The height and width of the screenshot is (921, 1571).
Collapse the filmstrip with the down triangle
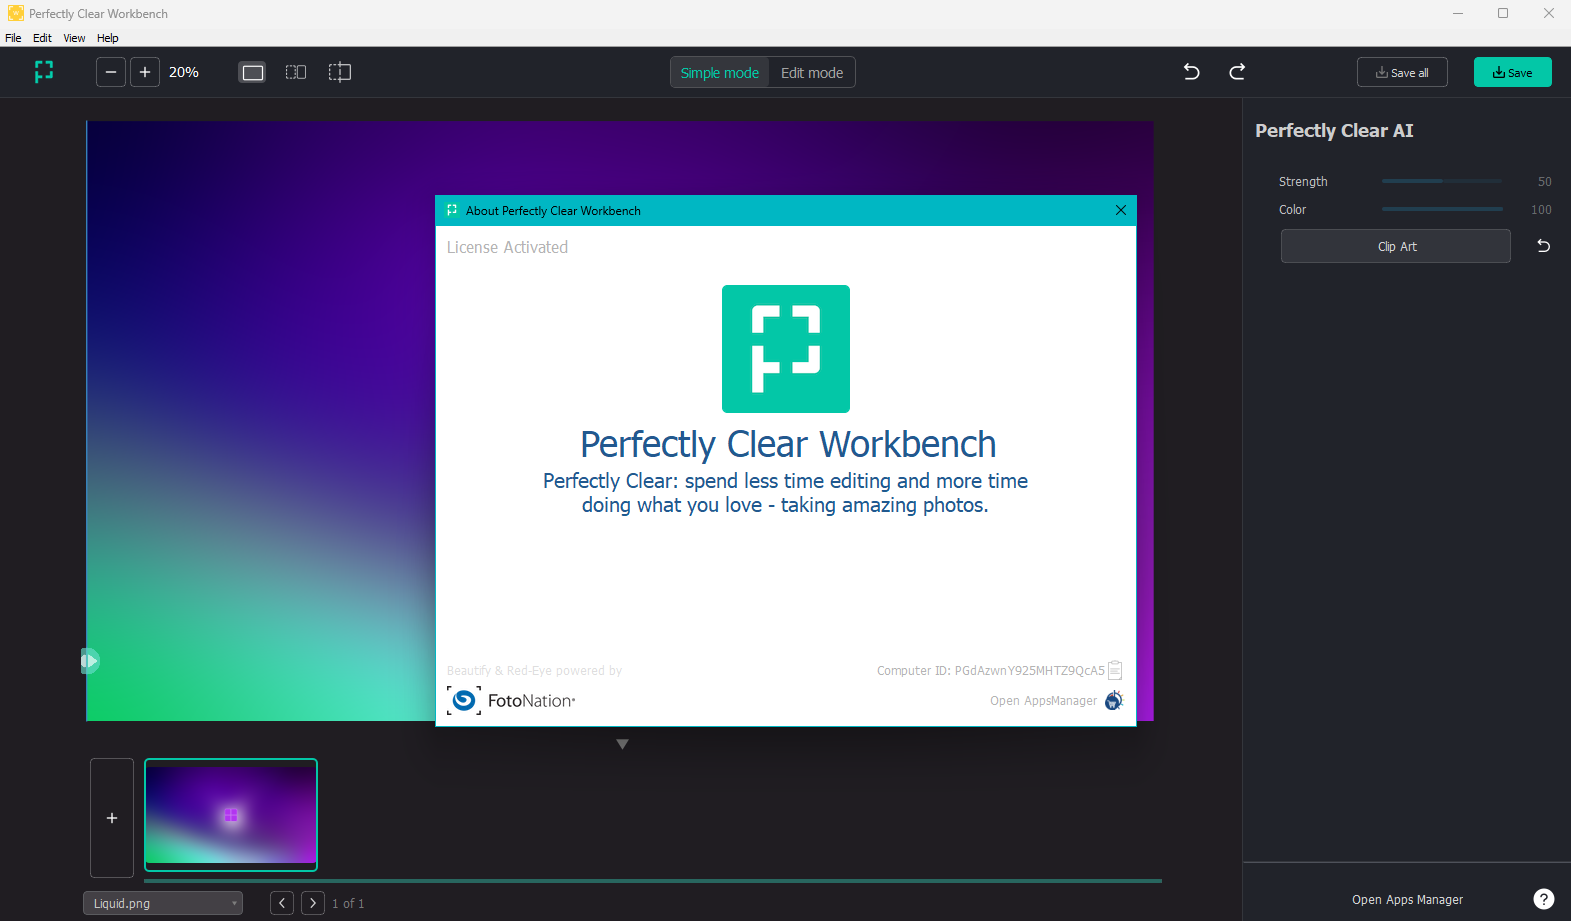coord(622,744)
